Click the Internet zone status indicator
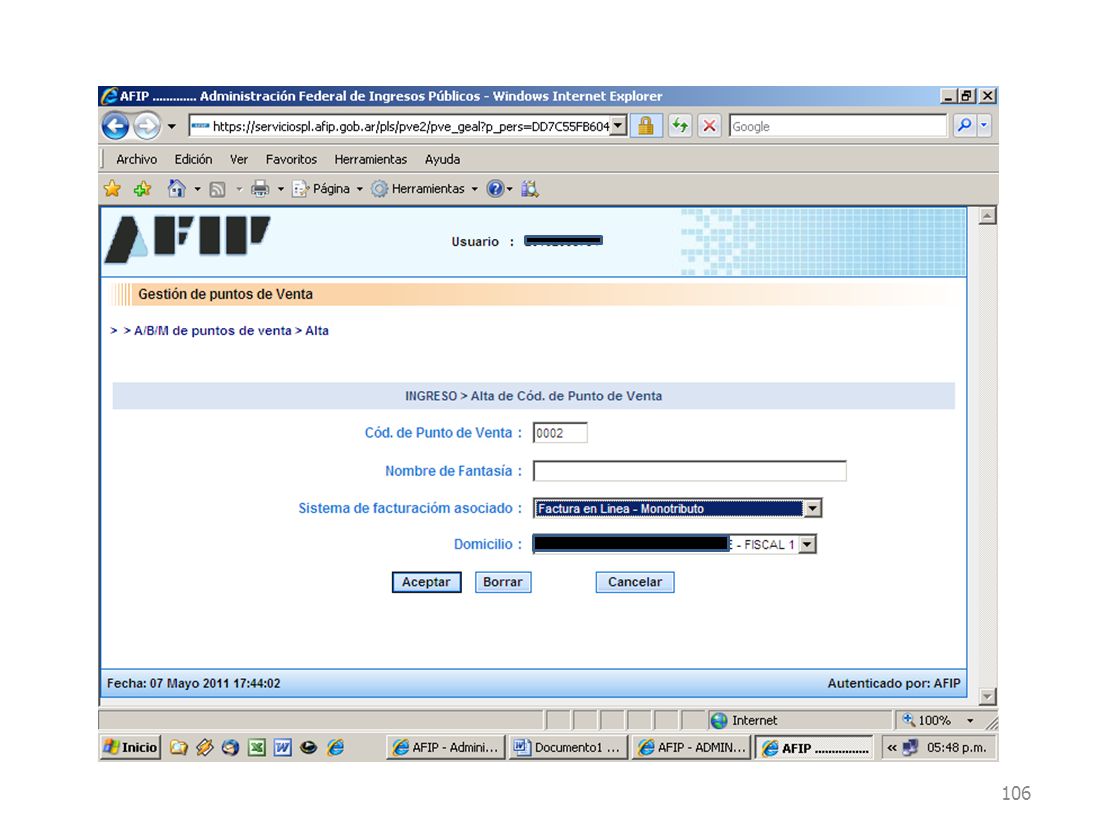This screenshot has height=831, width=1096. tap(744, 720)
